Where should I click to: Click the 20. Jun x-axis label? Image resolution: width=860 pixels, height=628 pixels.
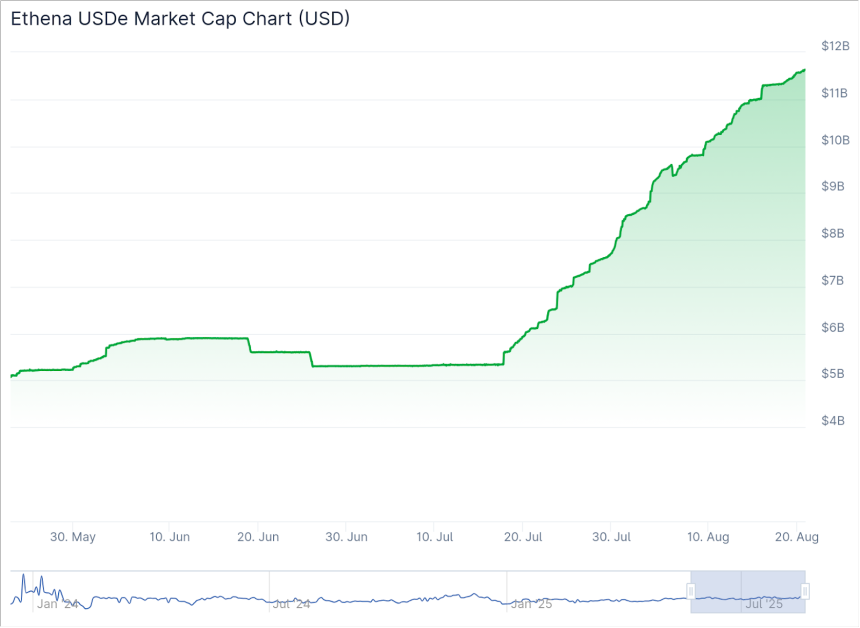tap(258, 537)
